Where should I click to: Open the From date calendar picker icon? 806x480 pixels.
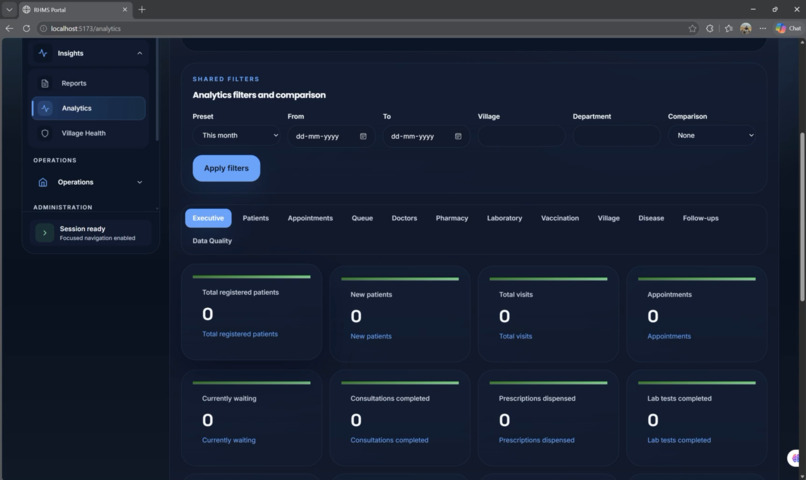363,136
